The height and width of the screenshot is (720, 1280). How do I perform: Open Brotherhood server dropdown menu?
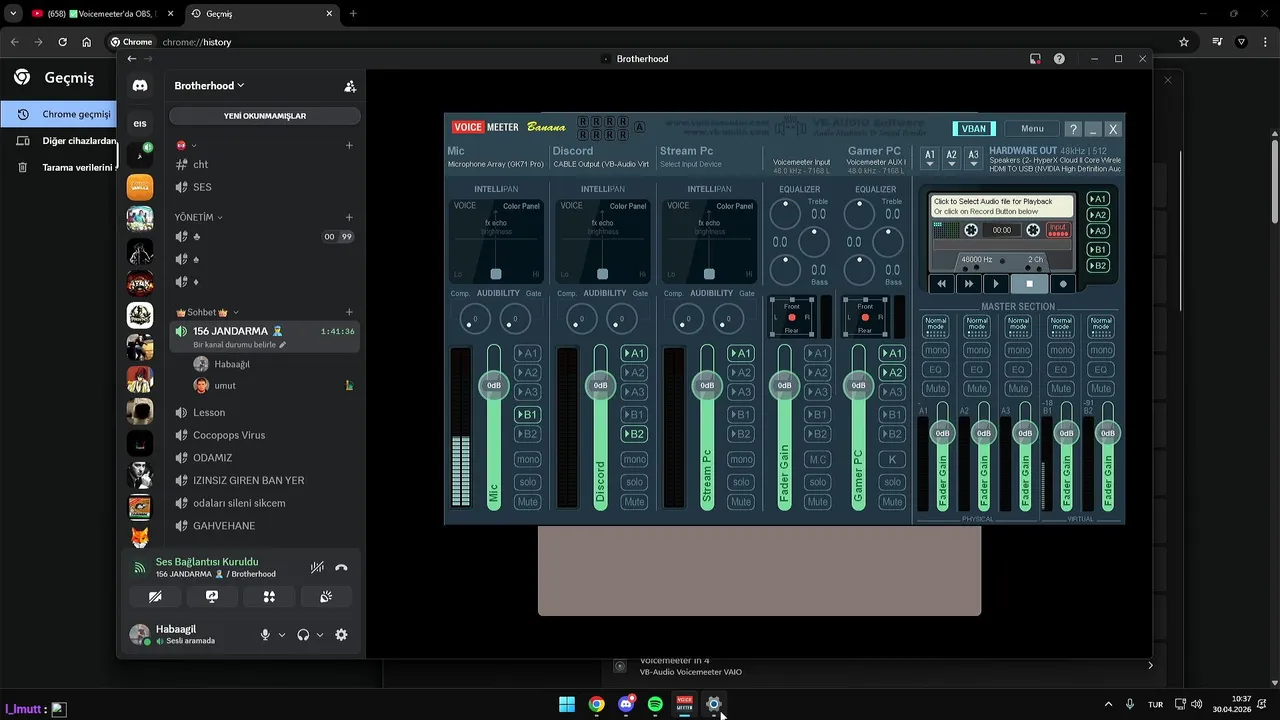[209, 86]
